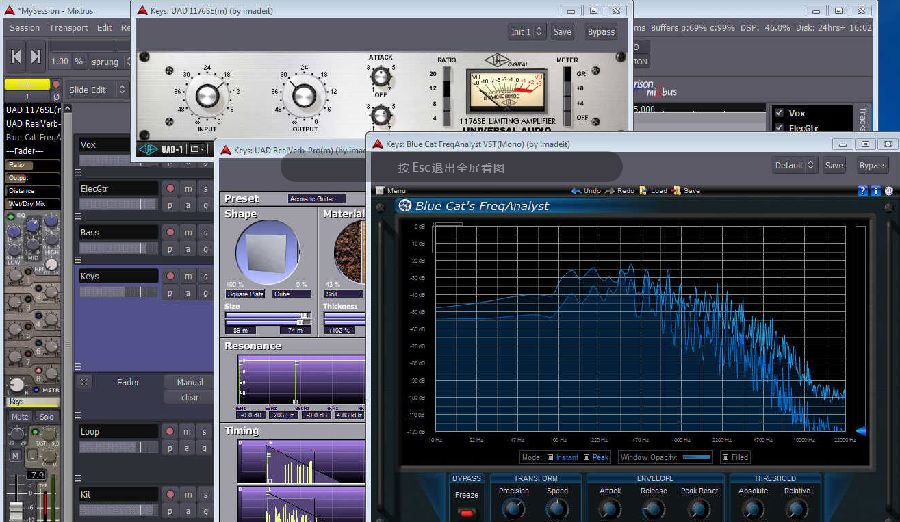Solo the ElecGtr track
This screenshot has width=900, height=522.
pos(205,188)
